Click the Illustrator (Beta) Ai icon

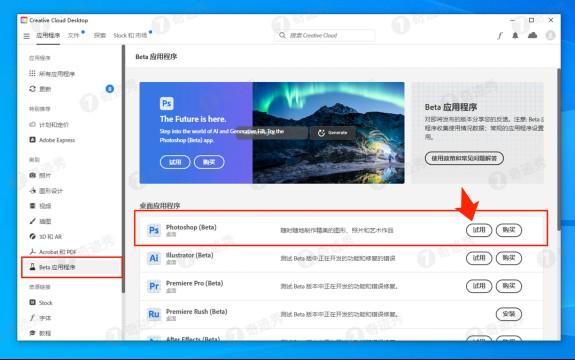(154, 258)
